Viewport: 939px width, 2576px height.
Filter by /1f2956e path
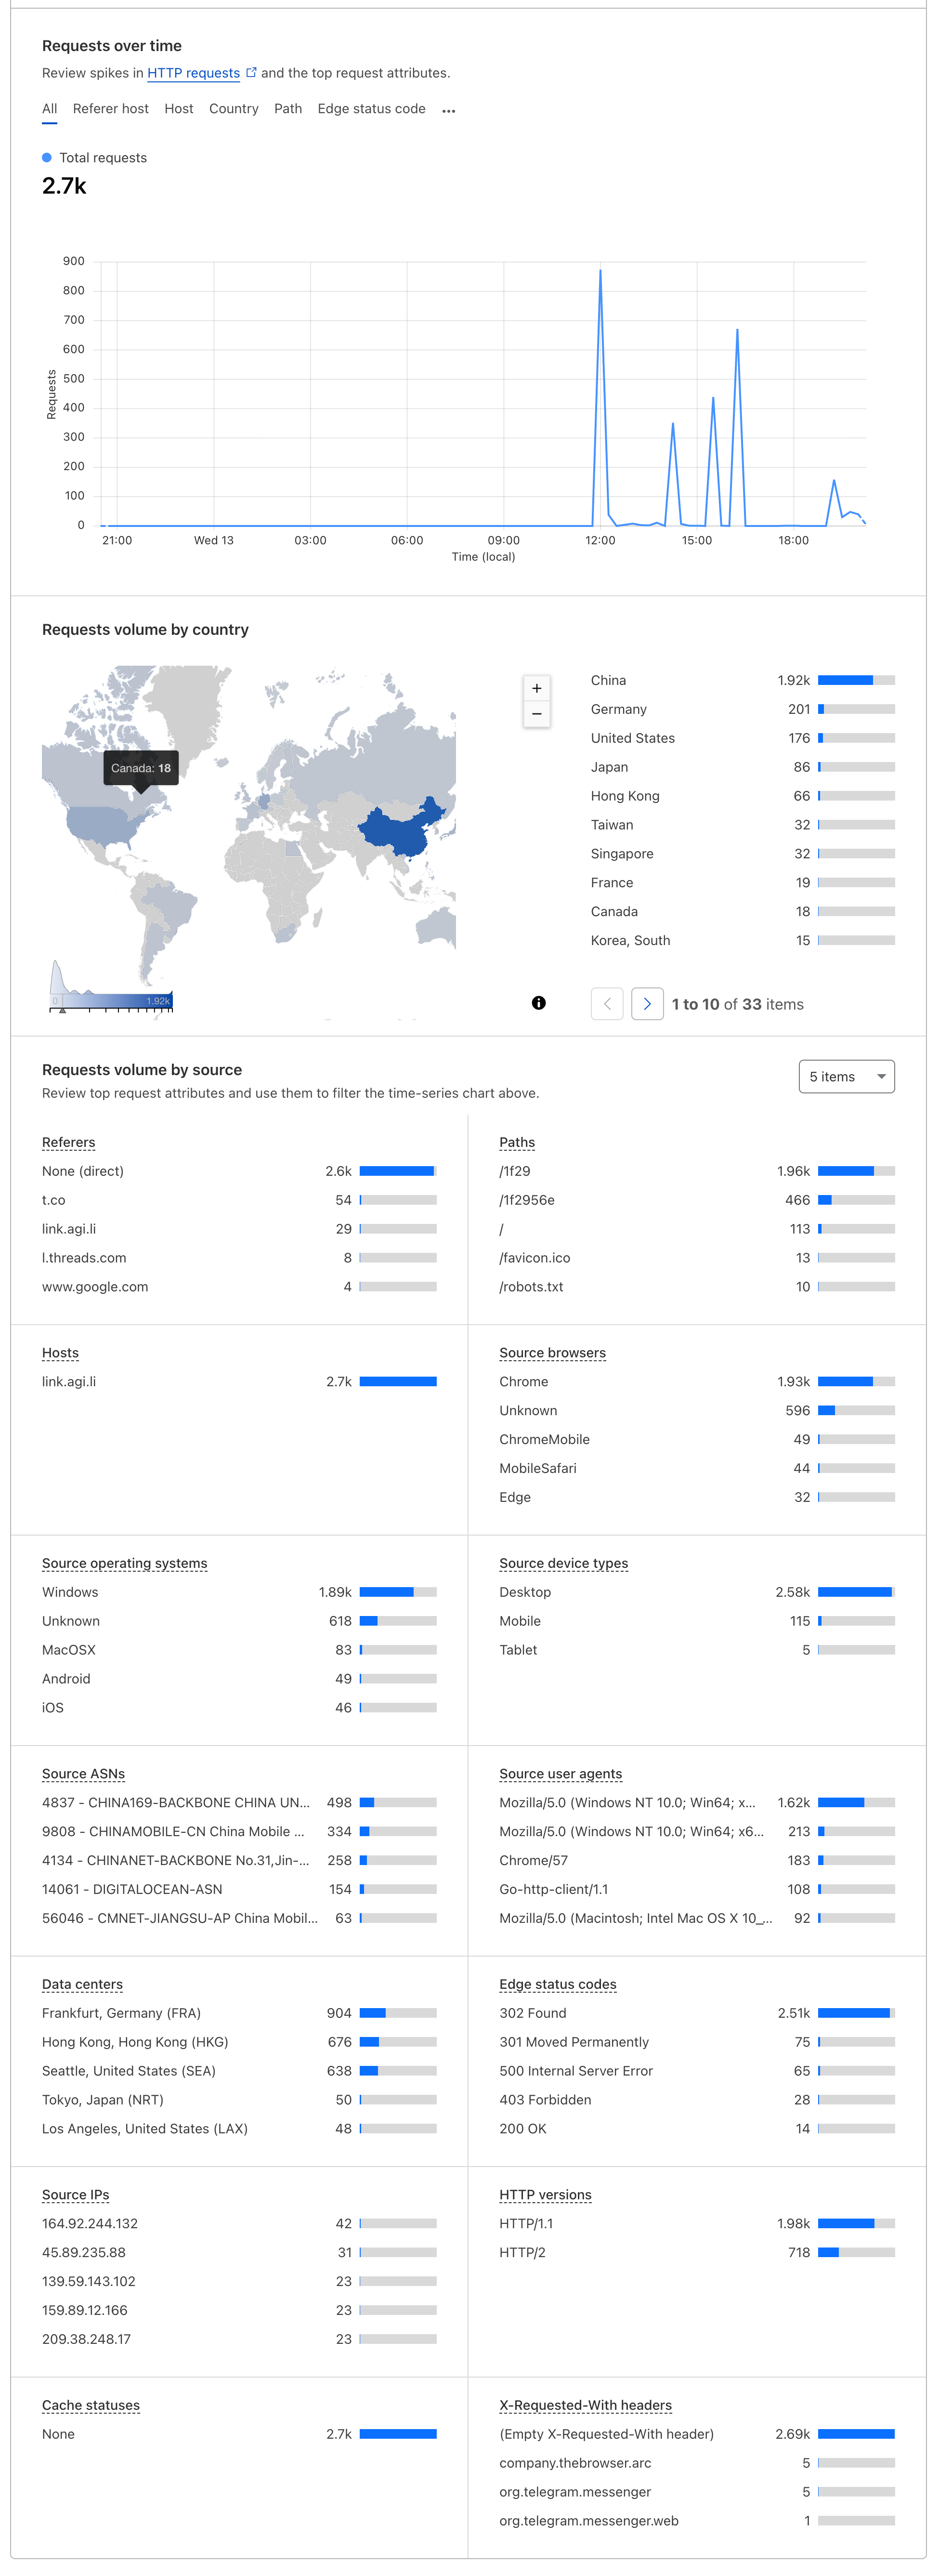pyautogui.click(x=697, y=1200)
